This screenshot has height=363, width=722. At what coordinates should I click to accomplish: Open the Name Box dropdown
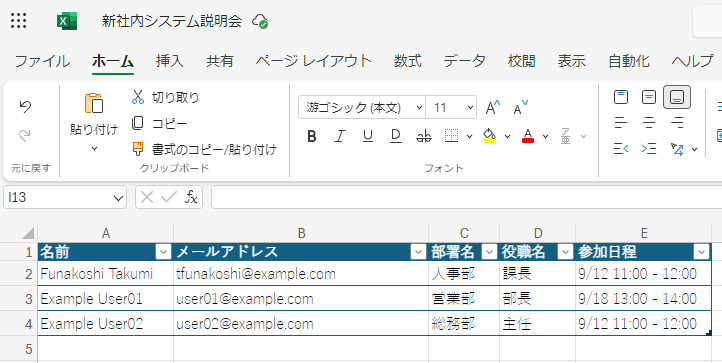click(118, 198)
